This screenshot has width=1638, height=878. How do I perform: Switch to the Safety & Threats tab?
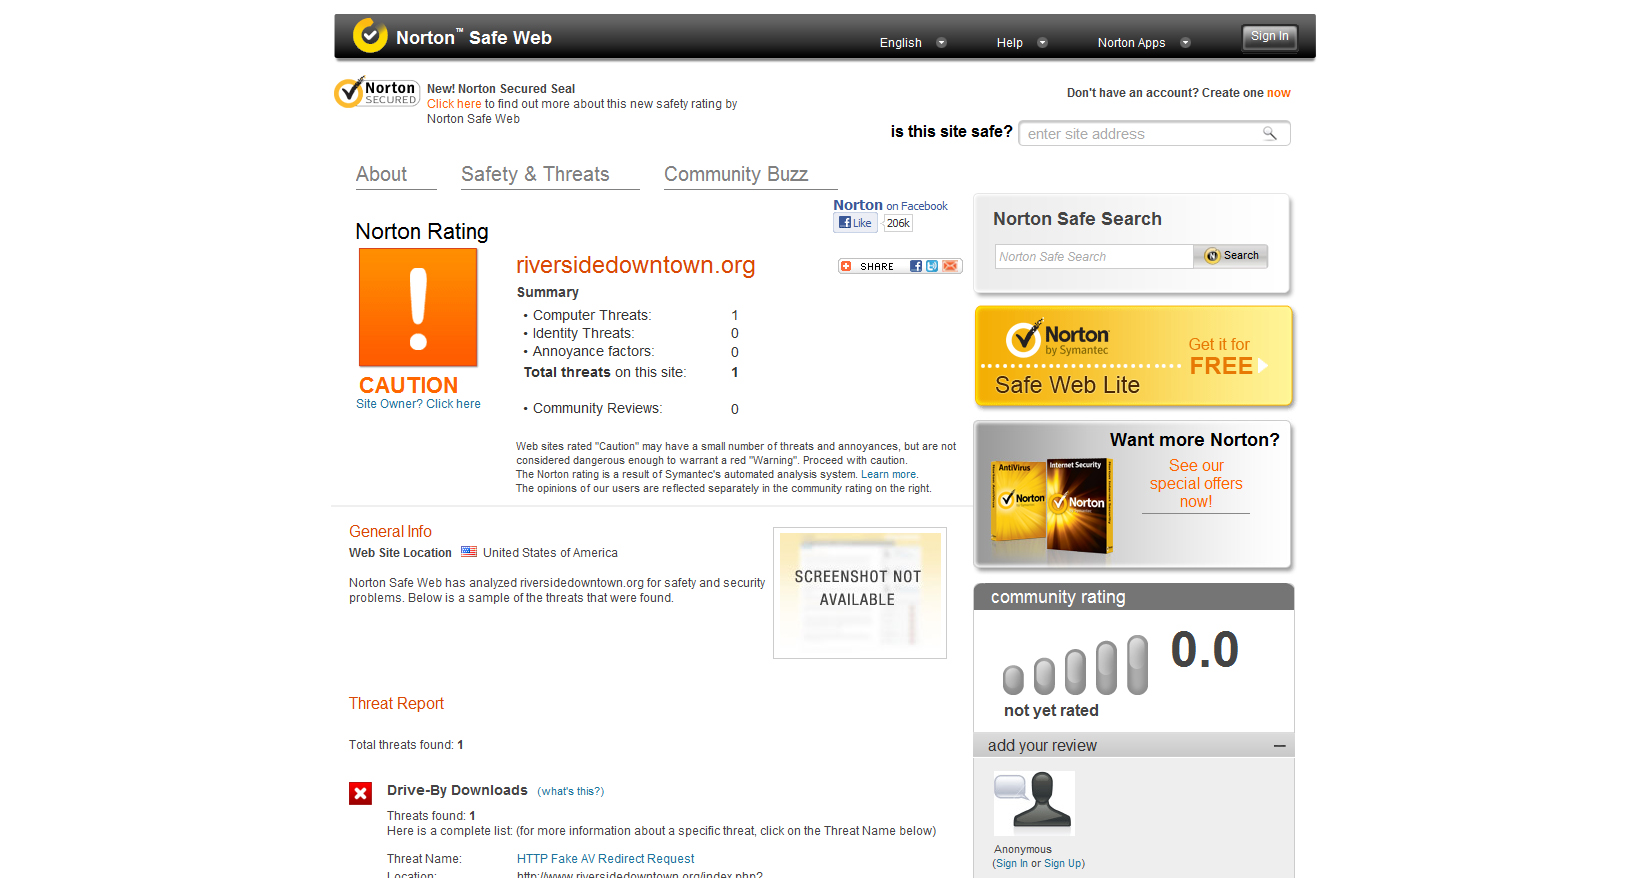pos(535,174)
